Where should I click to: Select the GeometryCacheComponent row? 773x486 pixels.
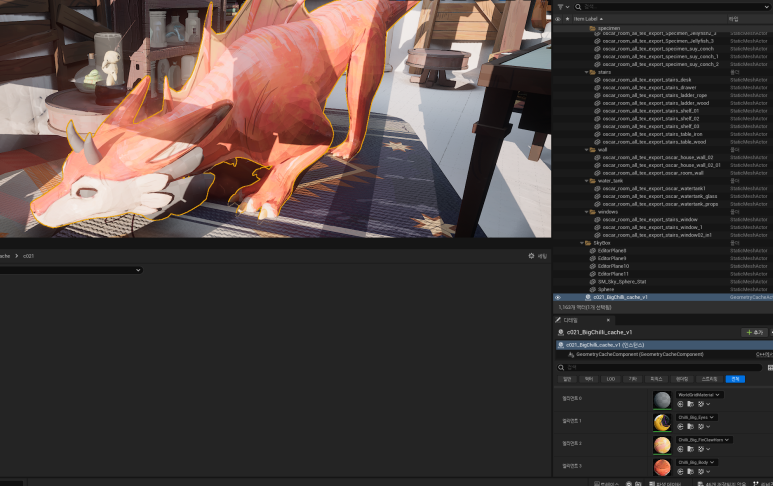[x=664, y=354]
